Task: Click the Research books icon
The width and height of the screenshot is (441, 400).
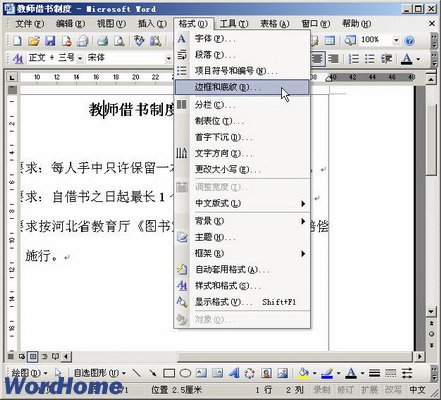Action: point(155,41)
